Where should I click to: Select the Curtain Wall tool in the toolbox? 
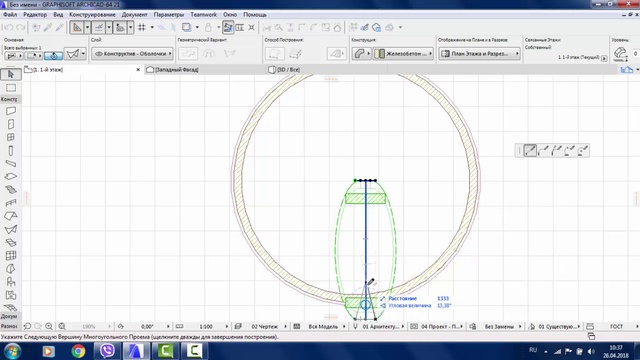tap(11, 256)
